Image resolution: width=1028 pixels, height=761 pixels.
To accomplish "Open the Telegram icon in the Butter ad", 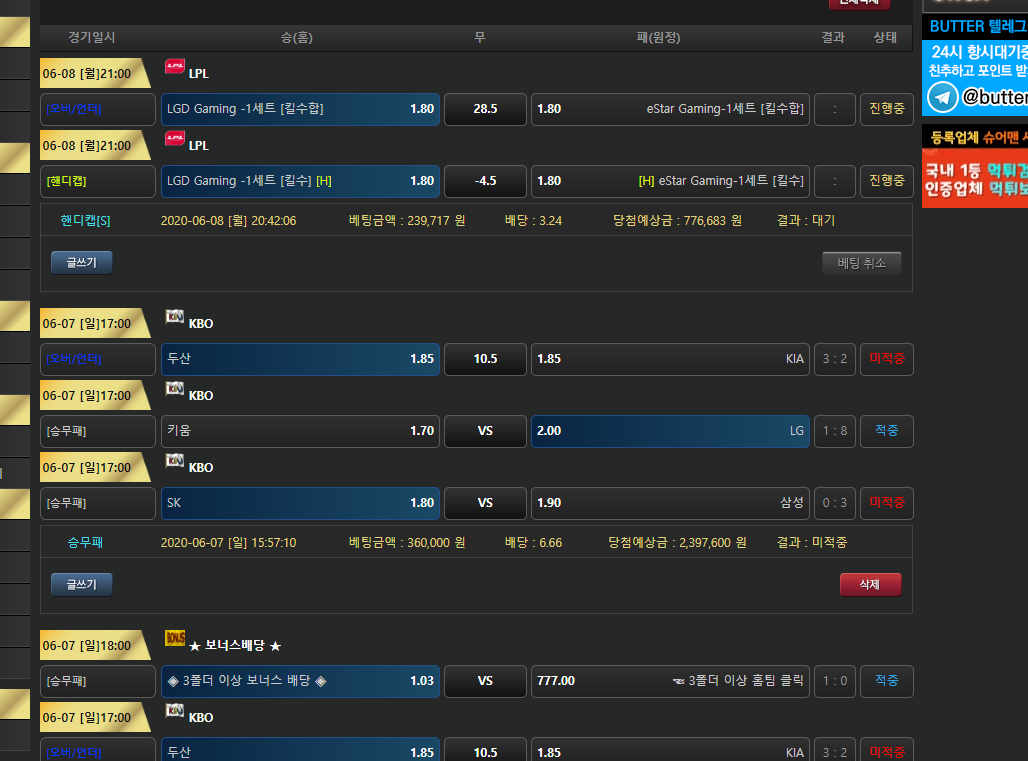I will tap(942, 97).
